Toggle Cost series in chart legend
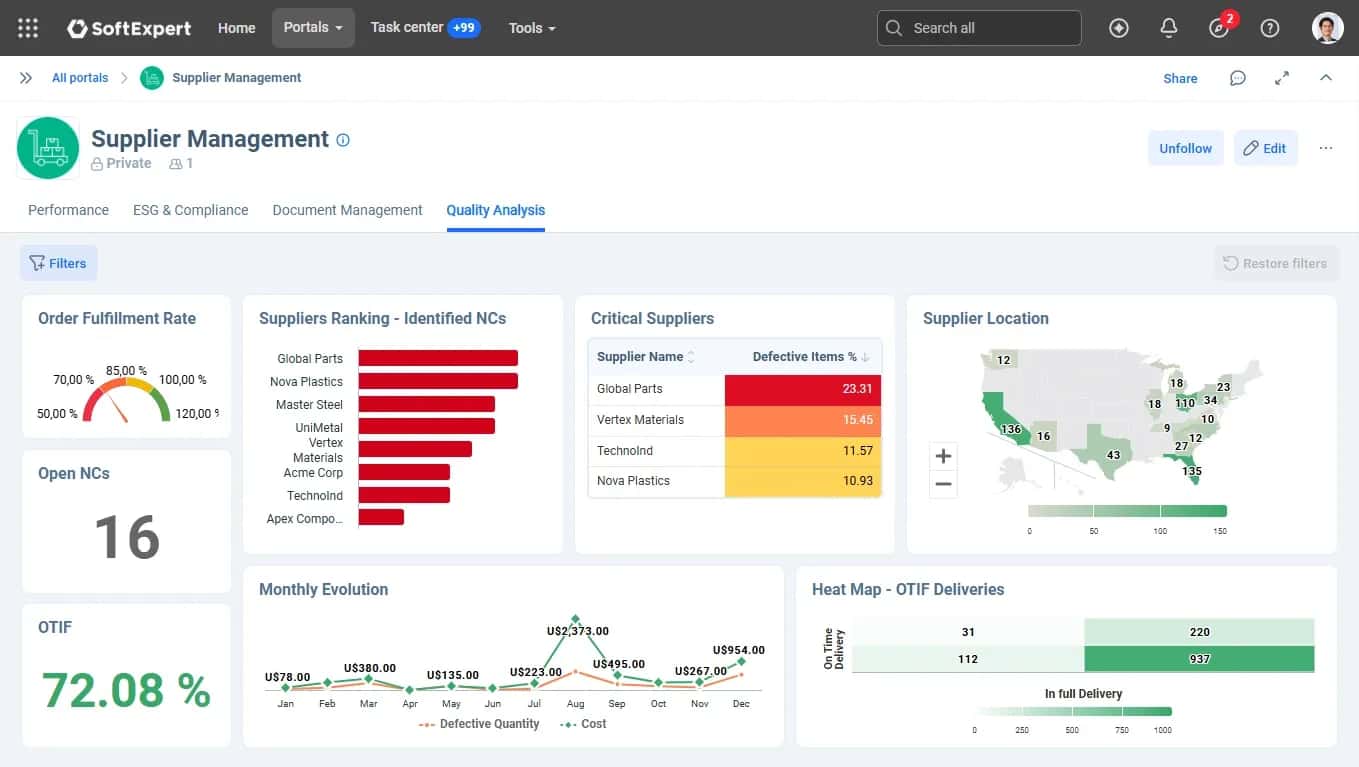This screenshot has height=767, width=1359. [583, 724]
